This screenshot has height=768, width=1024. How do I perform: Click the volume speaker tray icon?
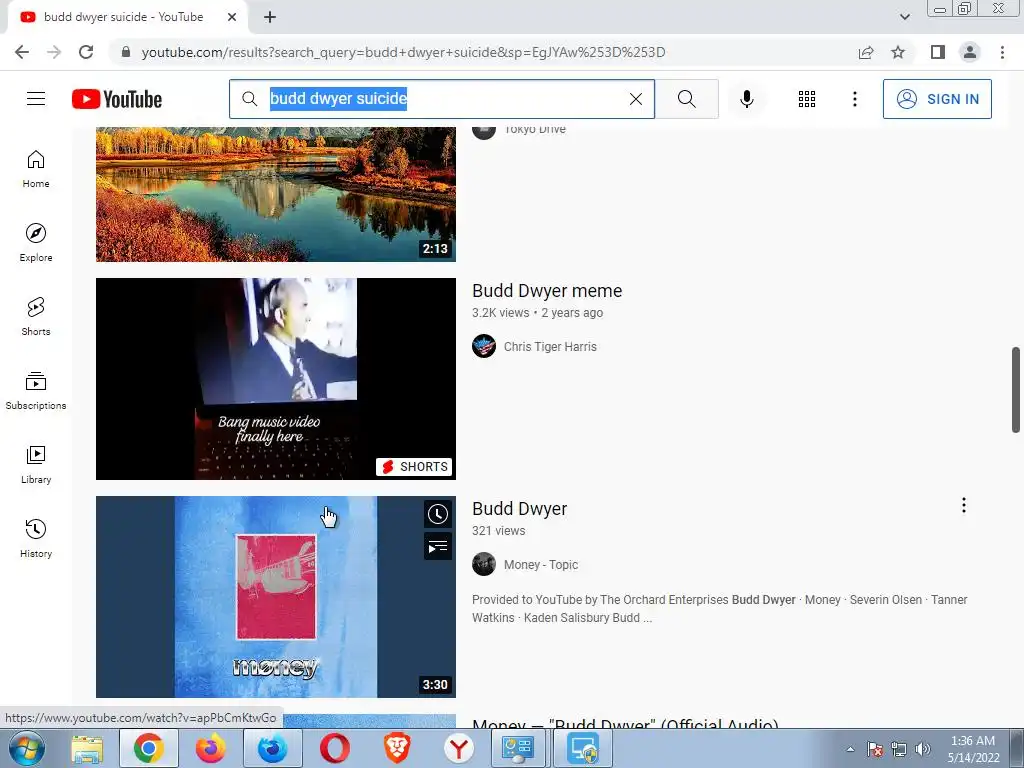pyautogui.click(x=923, y=749)
